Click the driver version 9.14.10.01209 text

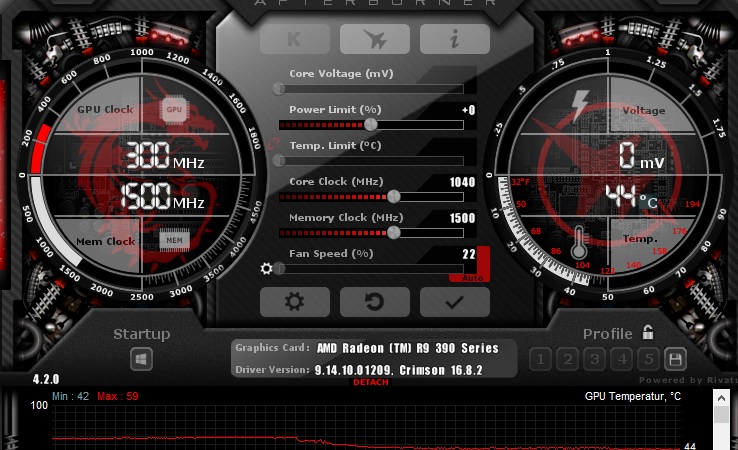click(353, 370)
